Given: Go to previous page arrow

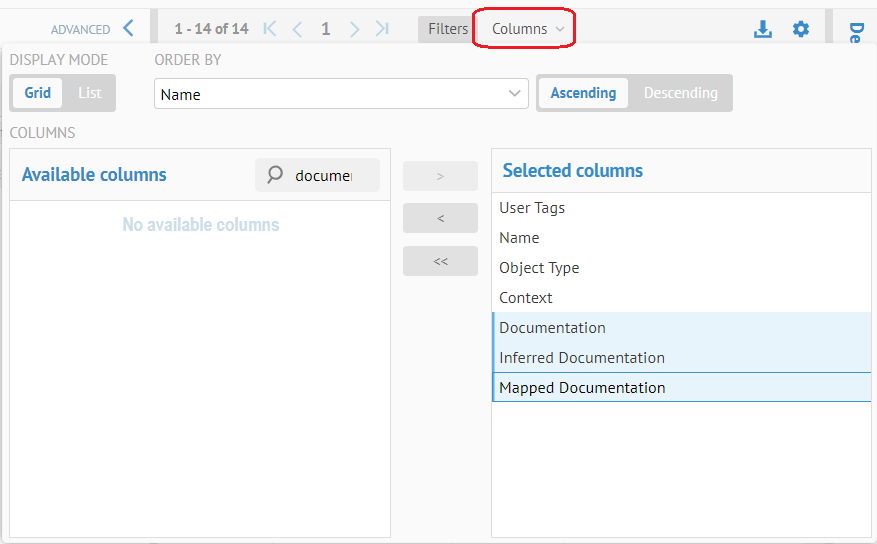Looking at the screenshot, I should click(x=297, y=29).
